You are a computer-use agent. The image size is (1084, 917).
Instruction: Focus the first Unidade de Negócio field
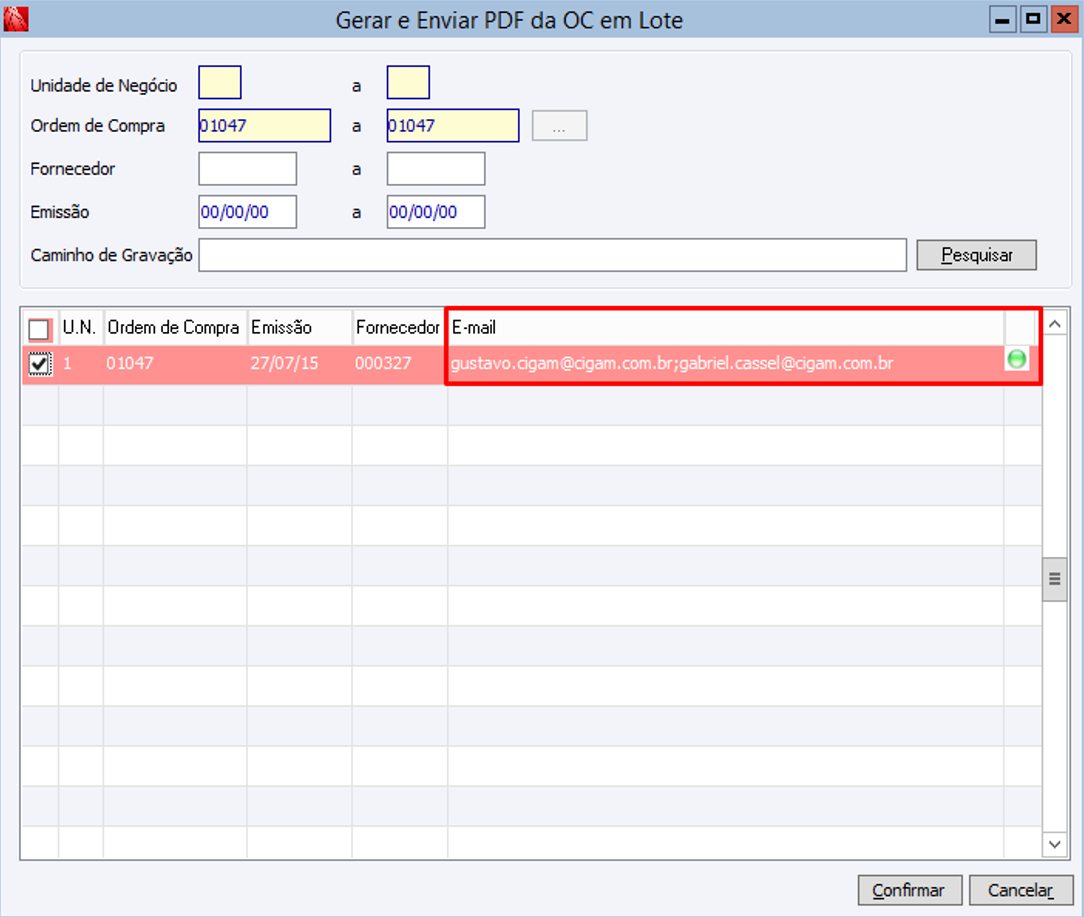point(220,82)
